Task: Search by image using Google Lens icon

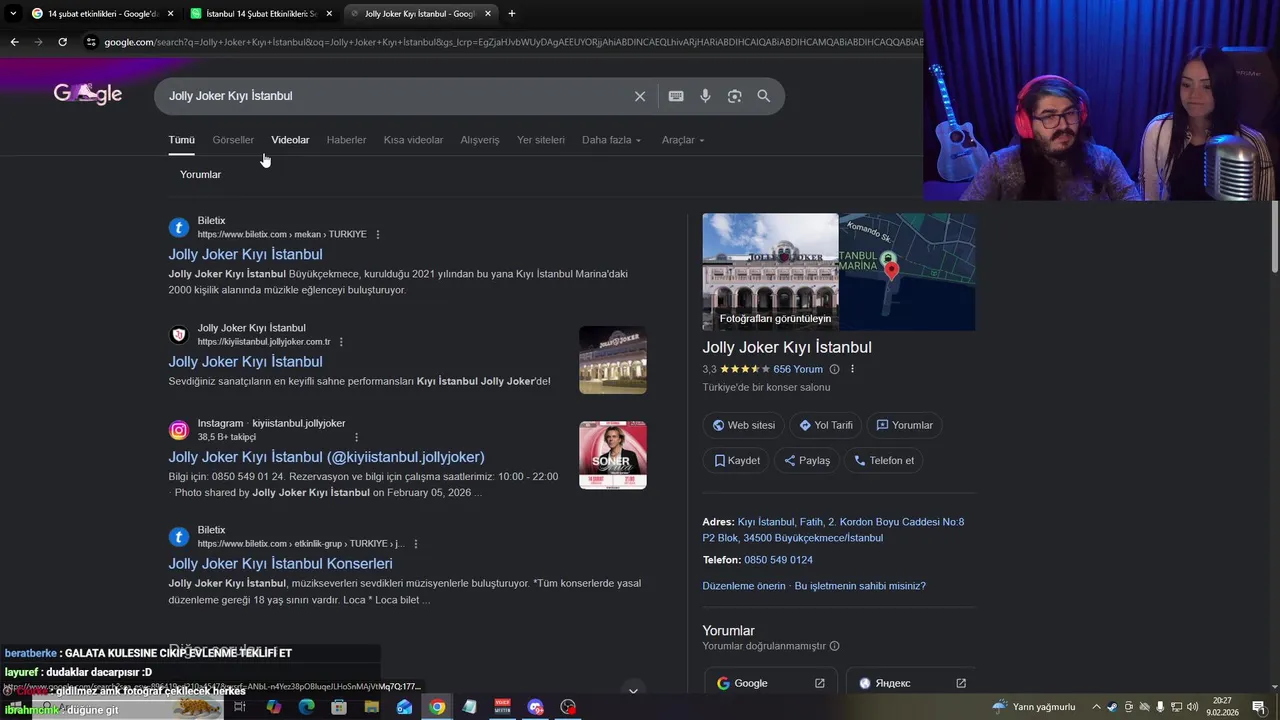Action: click(x=734, y=96)
